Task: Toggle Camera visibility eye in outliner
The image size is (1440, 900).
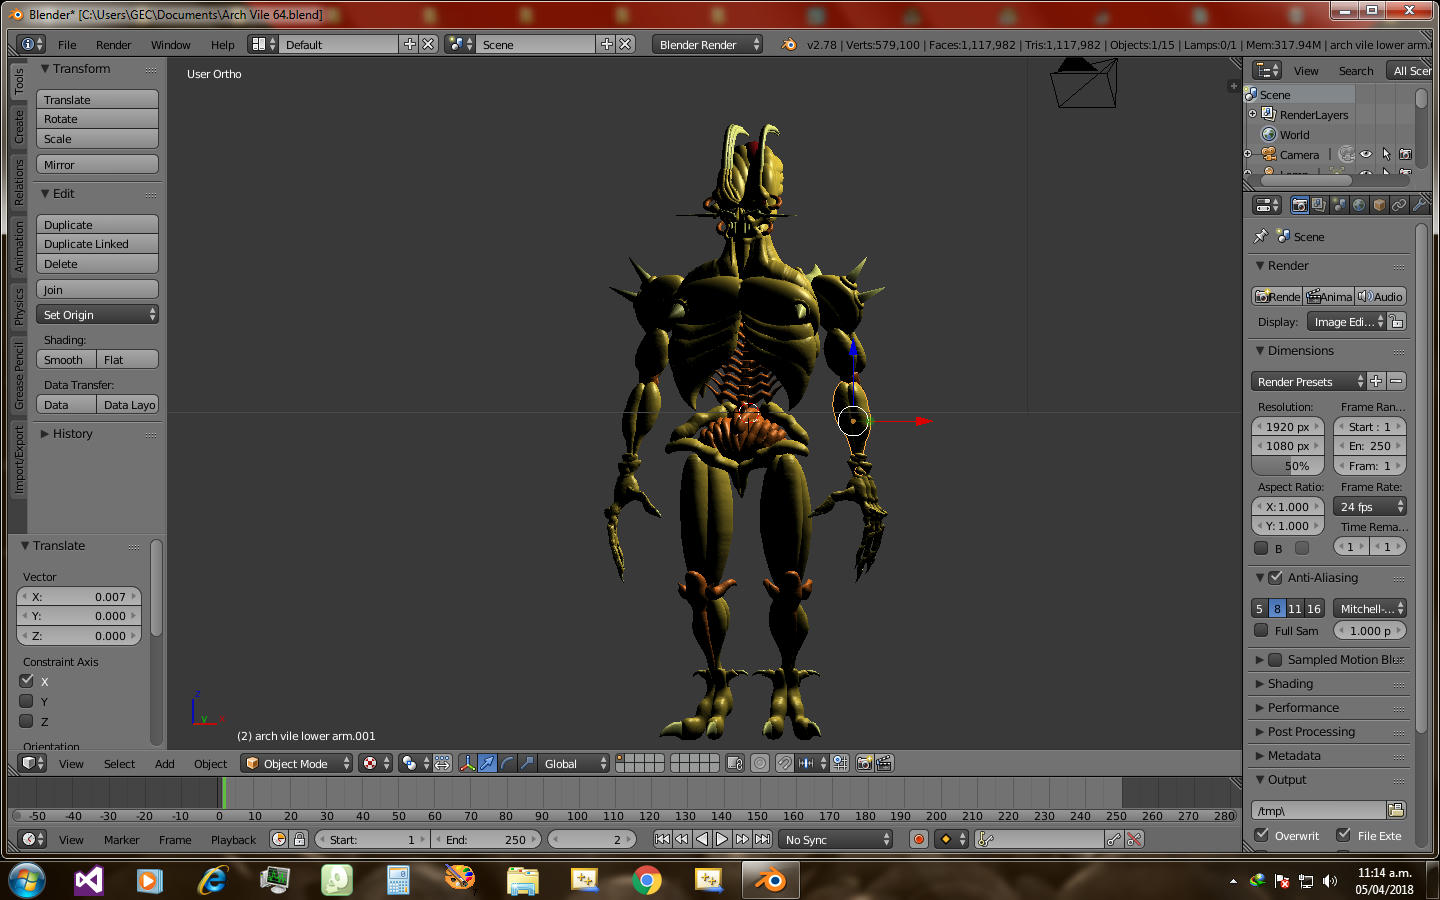Action: [x=1366, y=154]
